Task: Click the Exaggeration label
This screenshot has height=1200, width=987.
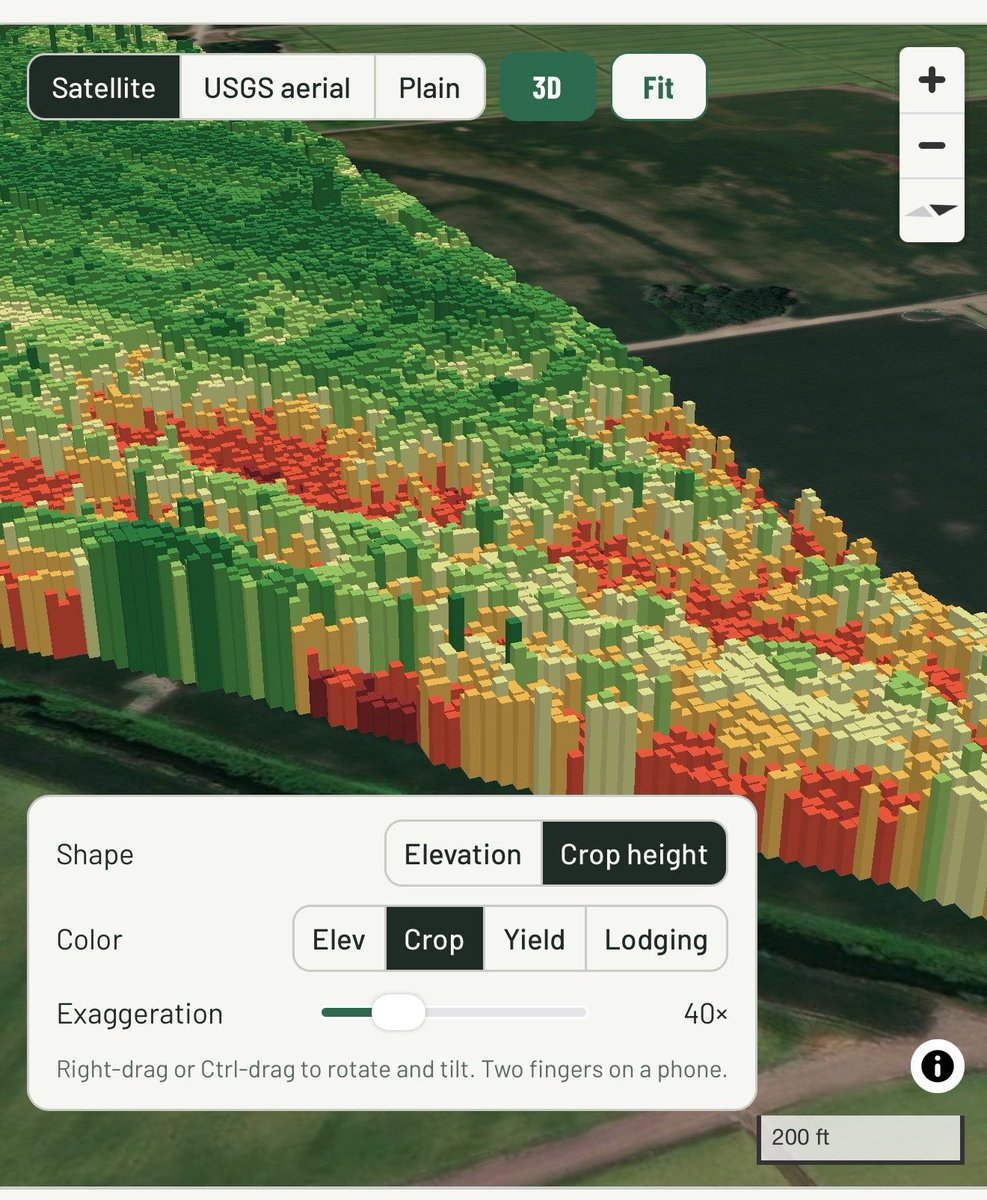Action: click(x=140, y=1013)
